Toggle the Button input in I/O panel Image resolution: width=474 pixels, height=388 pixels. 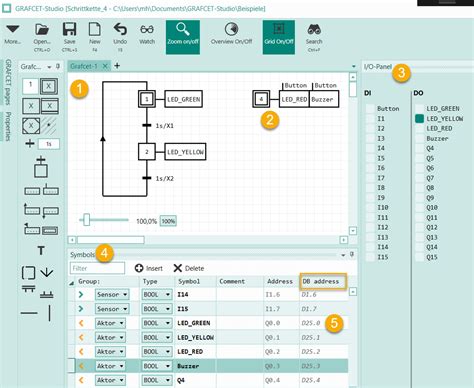pyautogui.click(x=370, y=108)
